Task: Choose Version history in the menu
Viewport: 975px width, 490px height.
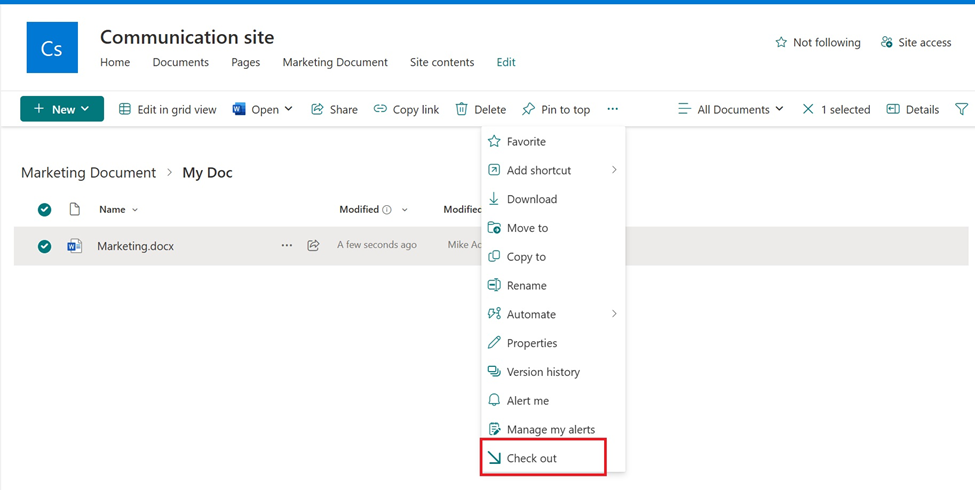Action: [543, 372]
